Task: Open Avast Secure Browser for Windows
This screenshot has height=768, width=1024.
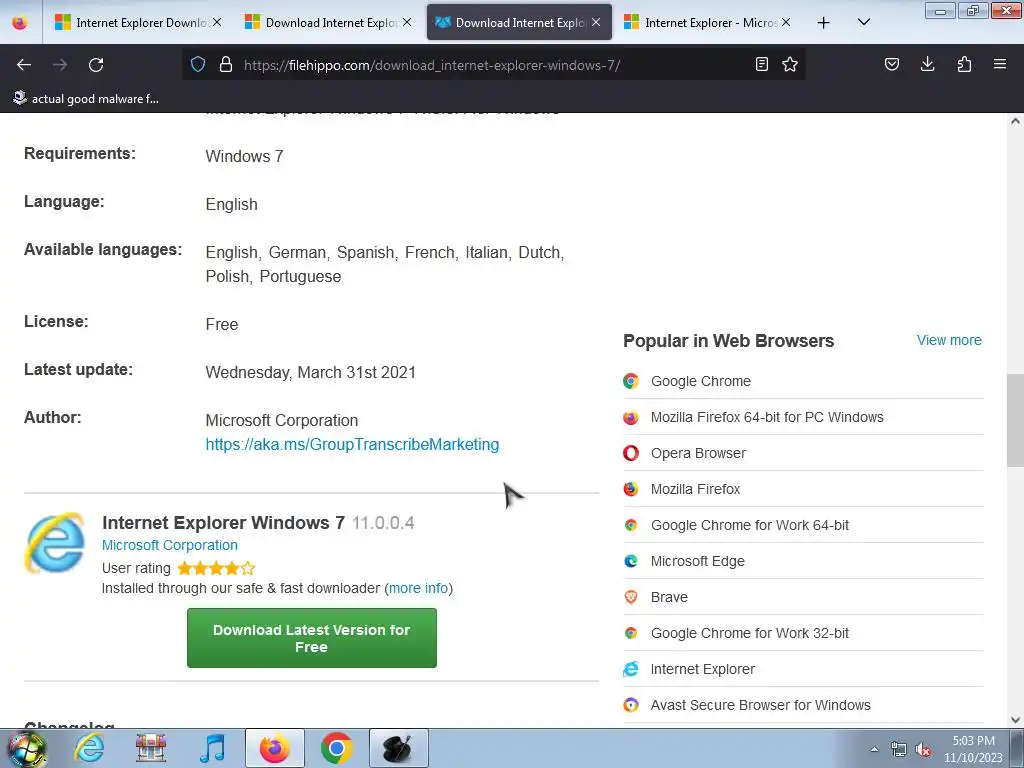Action: pyautogui.click(x=760, y=705)
